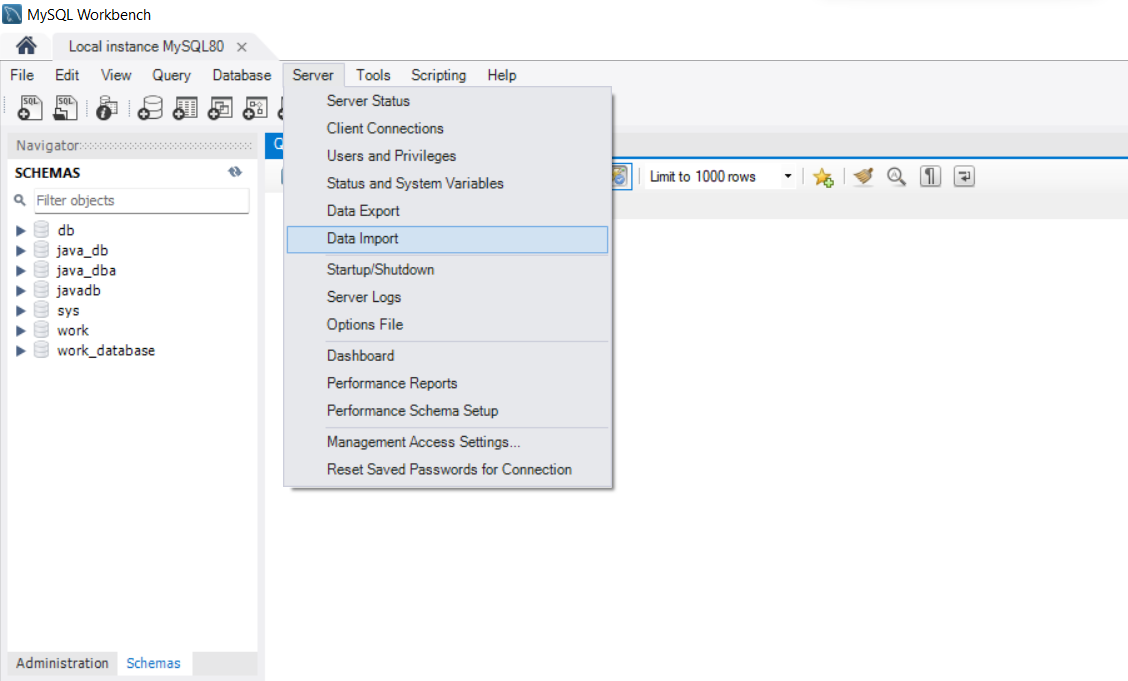Switch to the Administration tab
The image size is (1128, 681).
[62, 663]
